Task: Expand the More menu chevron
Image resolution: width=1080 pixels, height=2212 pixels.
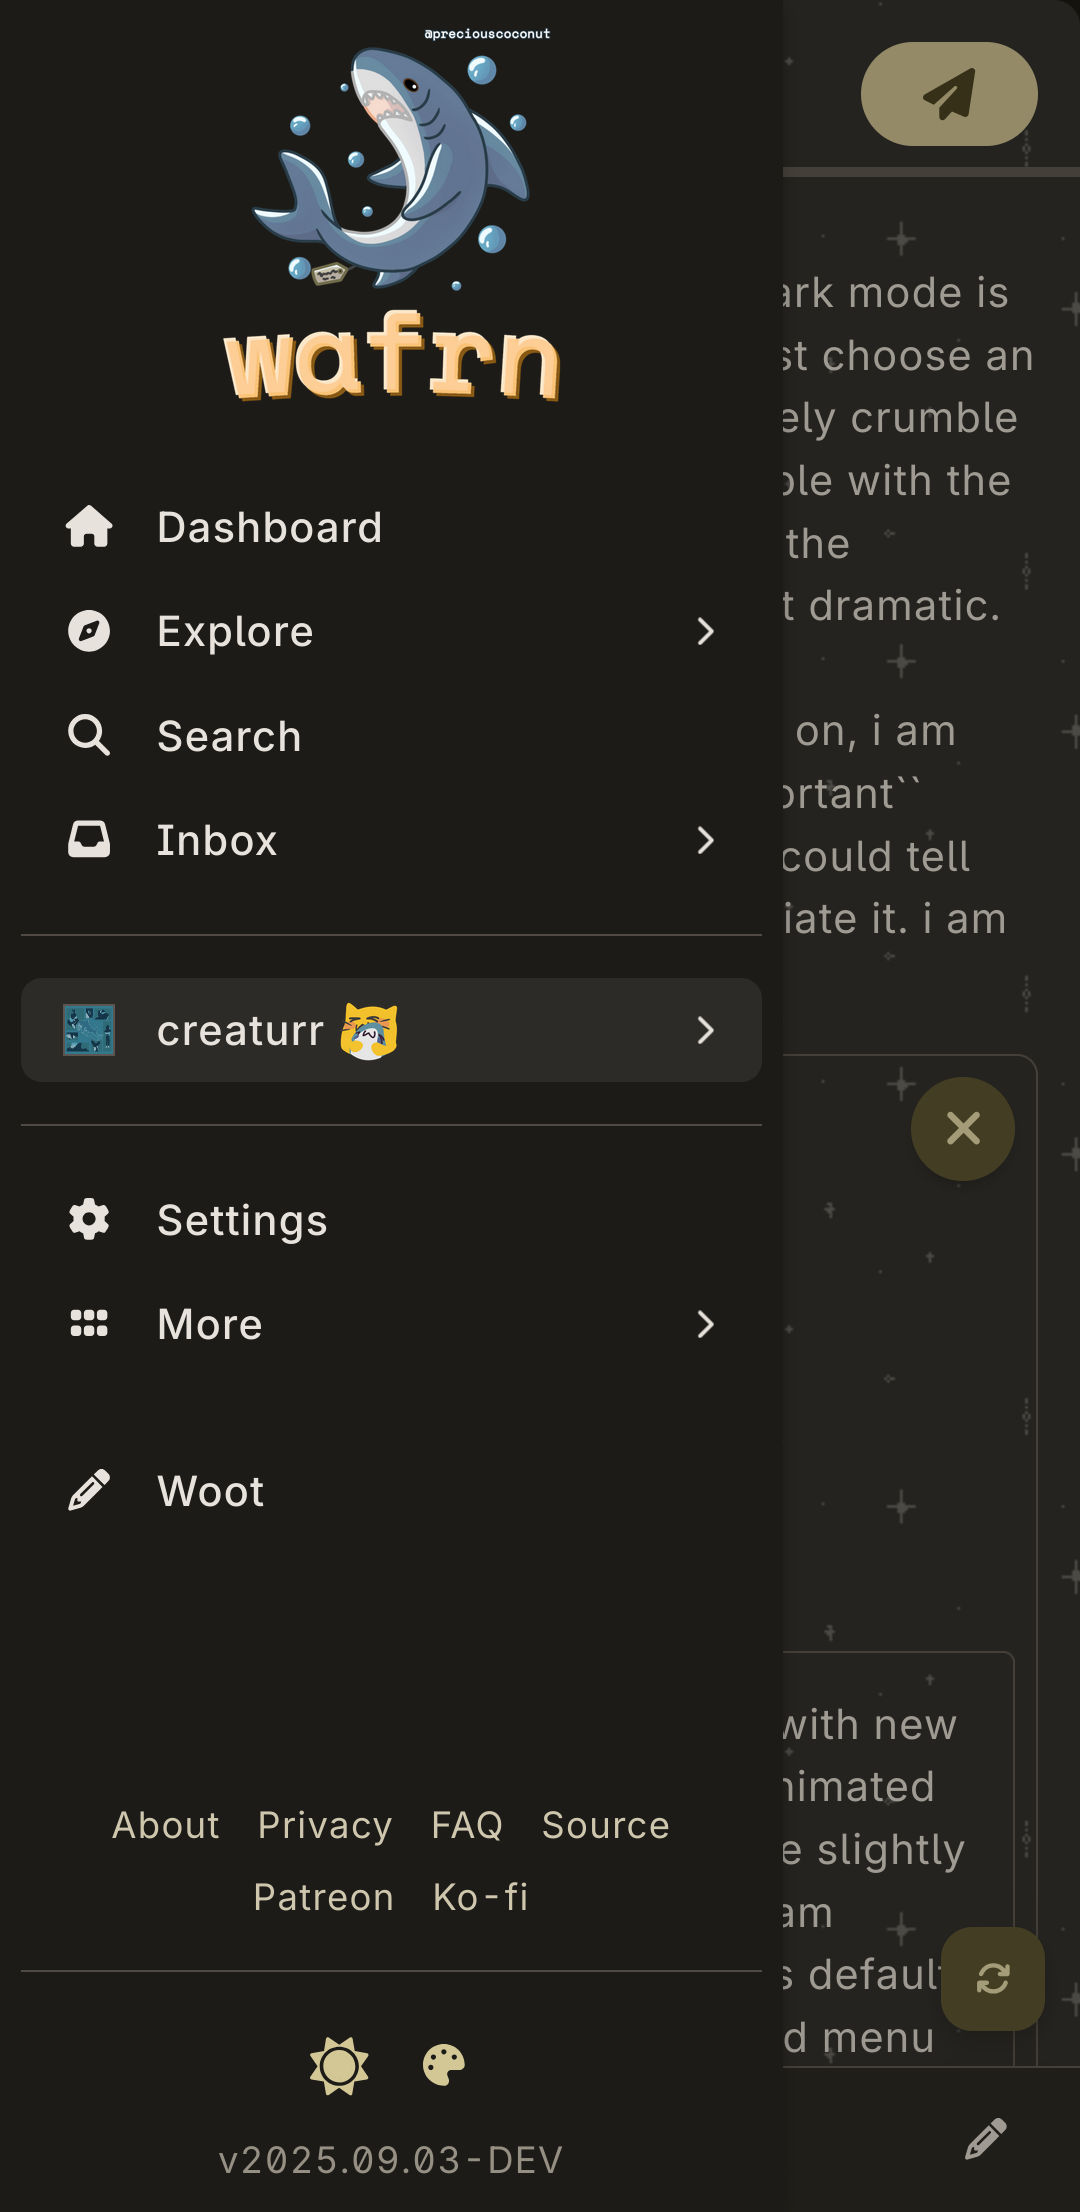Action: click(705, 1324)
